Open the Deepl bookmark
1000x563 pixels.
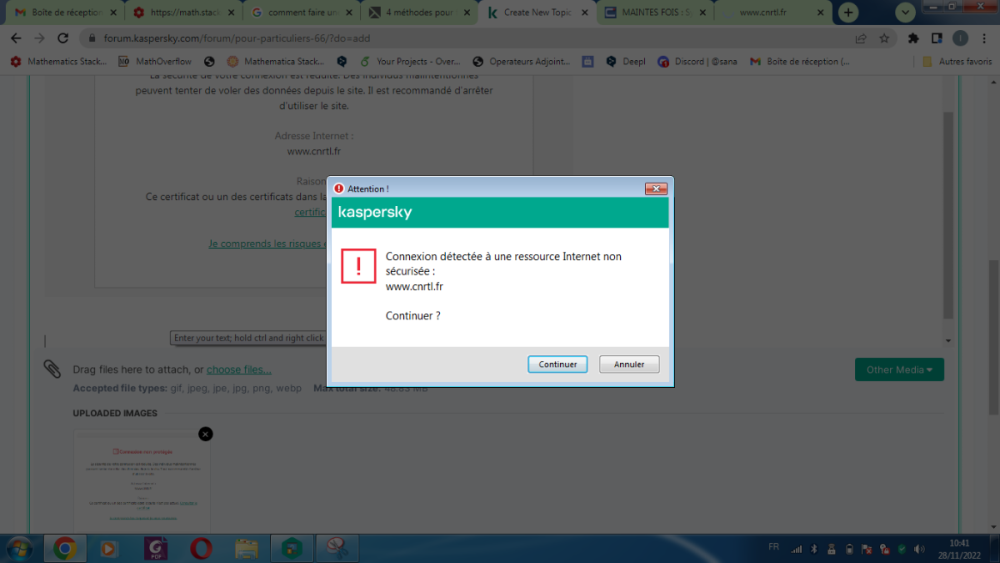pyautogui.click(x=626, y=61)
